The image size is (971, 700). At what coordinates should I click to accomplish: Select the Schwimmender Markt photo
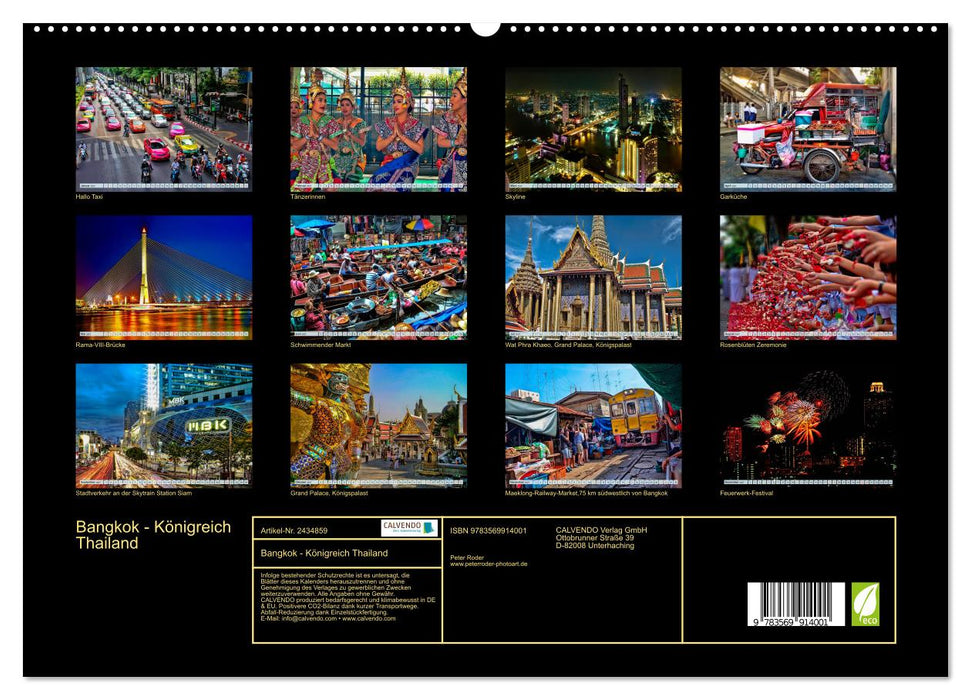[378, 277]
